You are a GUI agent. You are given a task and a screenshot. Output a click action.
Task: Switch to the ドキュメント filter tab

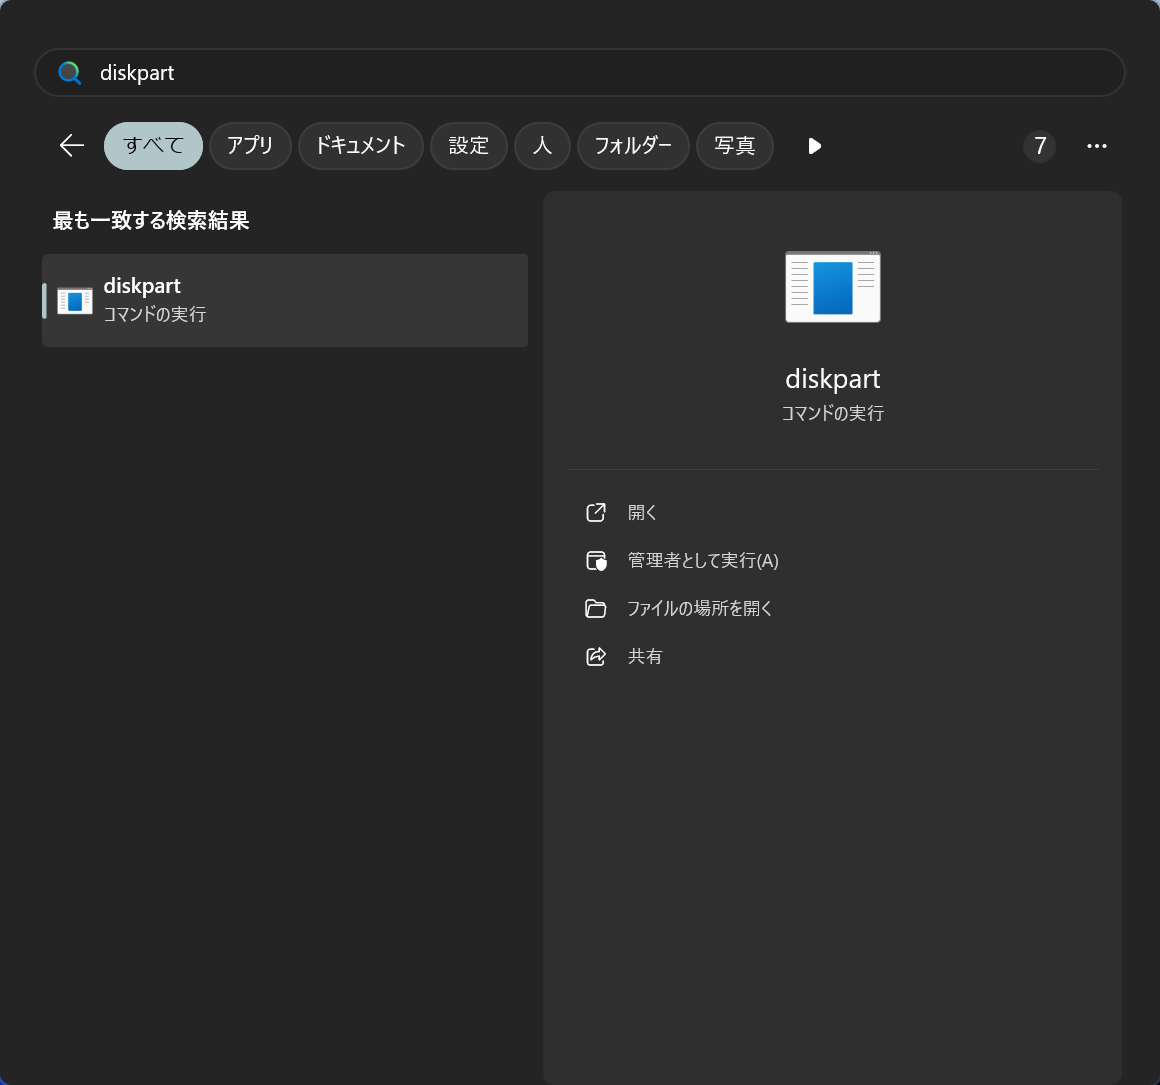[360, 146]
